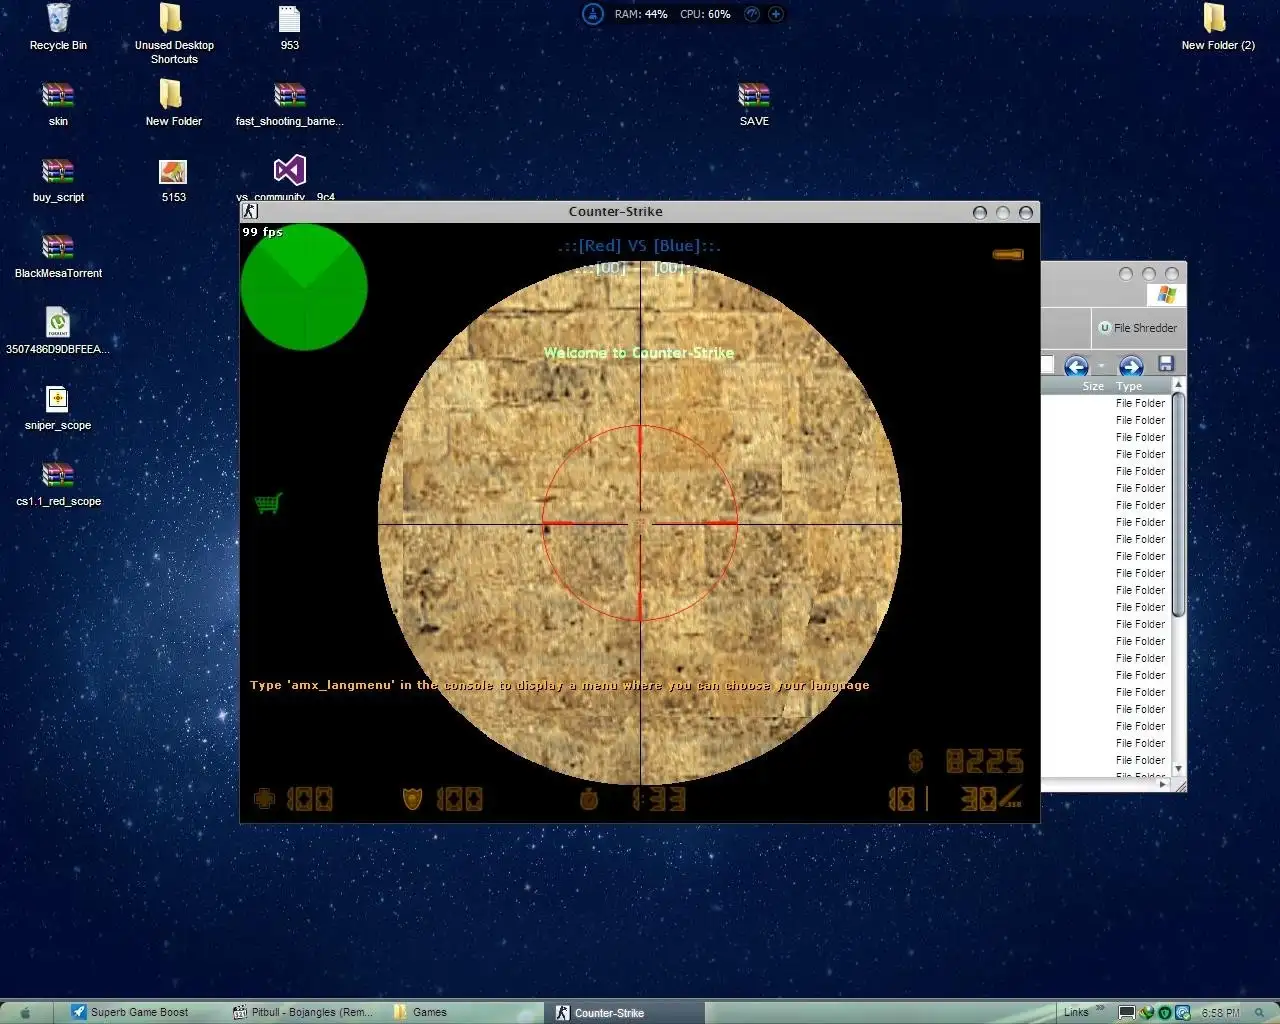Click the CPU: 60% readout
Screen dimensions: 1280x1024
[x=706, y=14]
